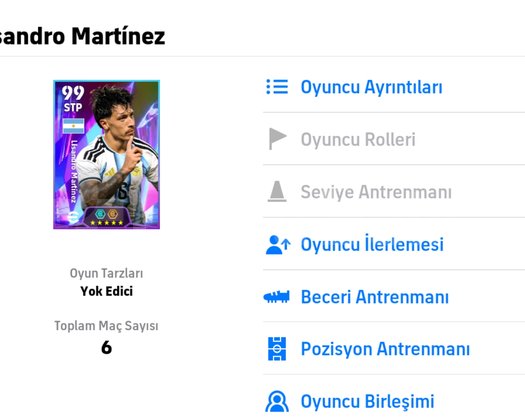Click the 99 STP rating on card
The height and width of the screenshot is (420, 525).
point(73,98)
